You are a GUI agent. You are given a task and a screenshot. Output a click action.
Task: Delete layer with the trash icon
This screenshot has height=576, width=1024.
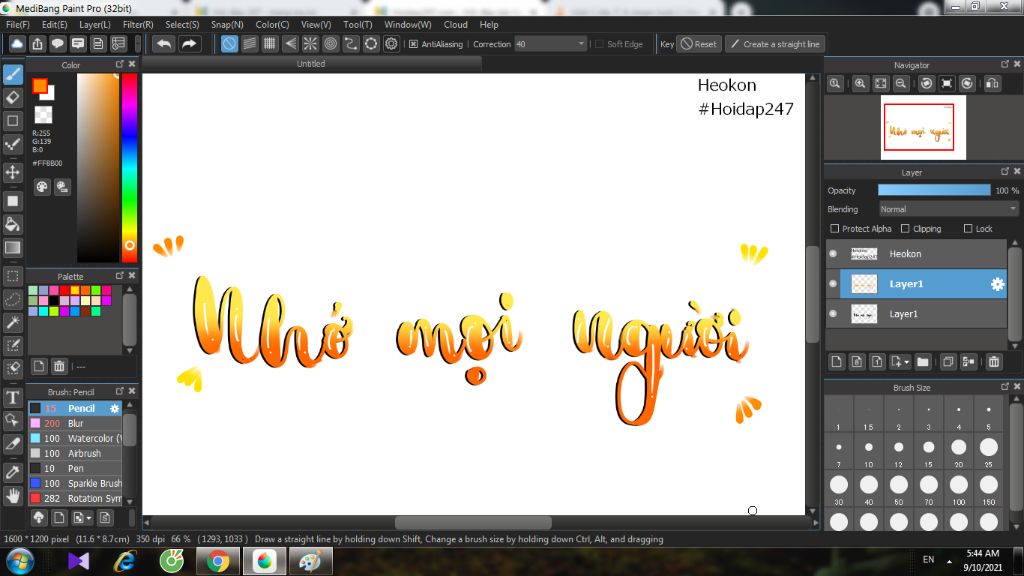click(x=994, y=362)
